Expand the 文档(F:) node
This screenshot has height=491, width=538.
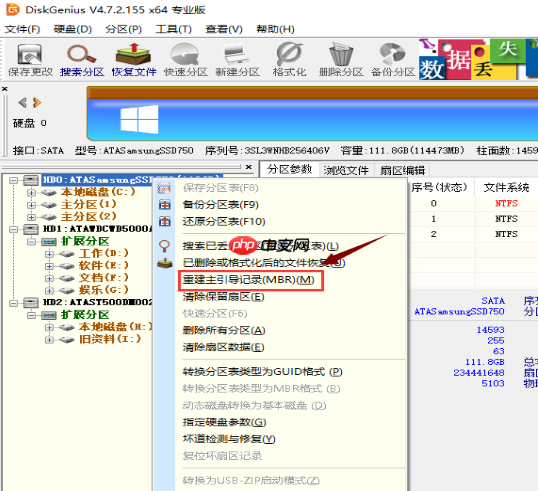[49, 278]
